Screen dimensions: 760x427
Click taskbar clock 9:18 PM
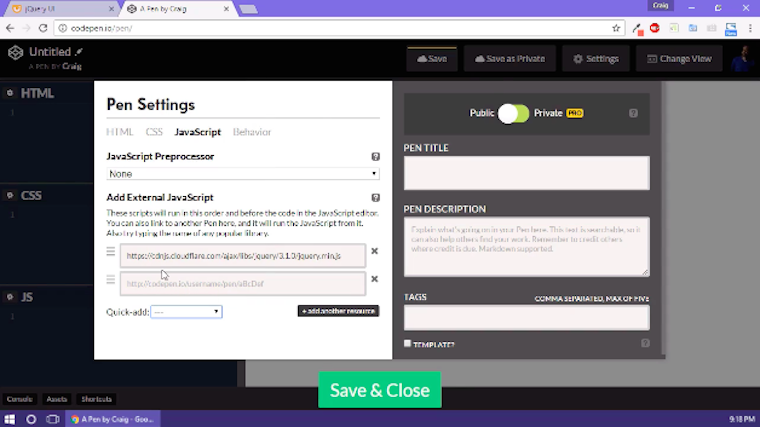pos(742,419)
